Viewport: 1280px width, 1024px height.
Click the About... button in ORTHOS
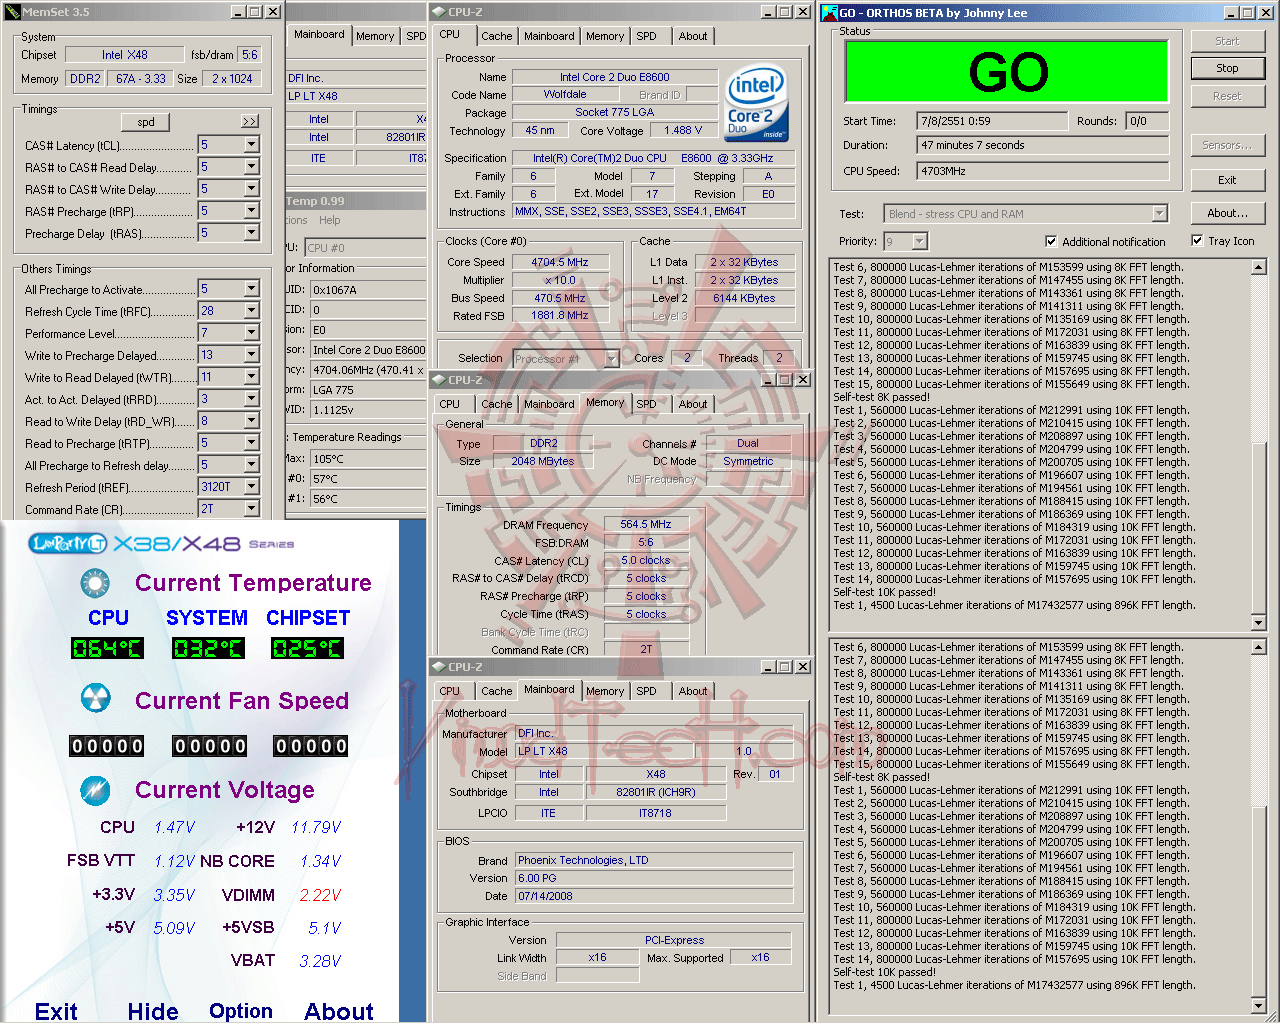[x=1227, y=213]
